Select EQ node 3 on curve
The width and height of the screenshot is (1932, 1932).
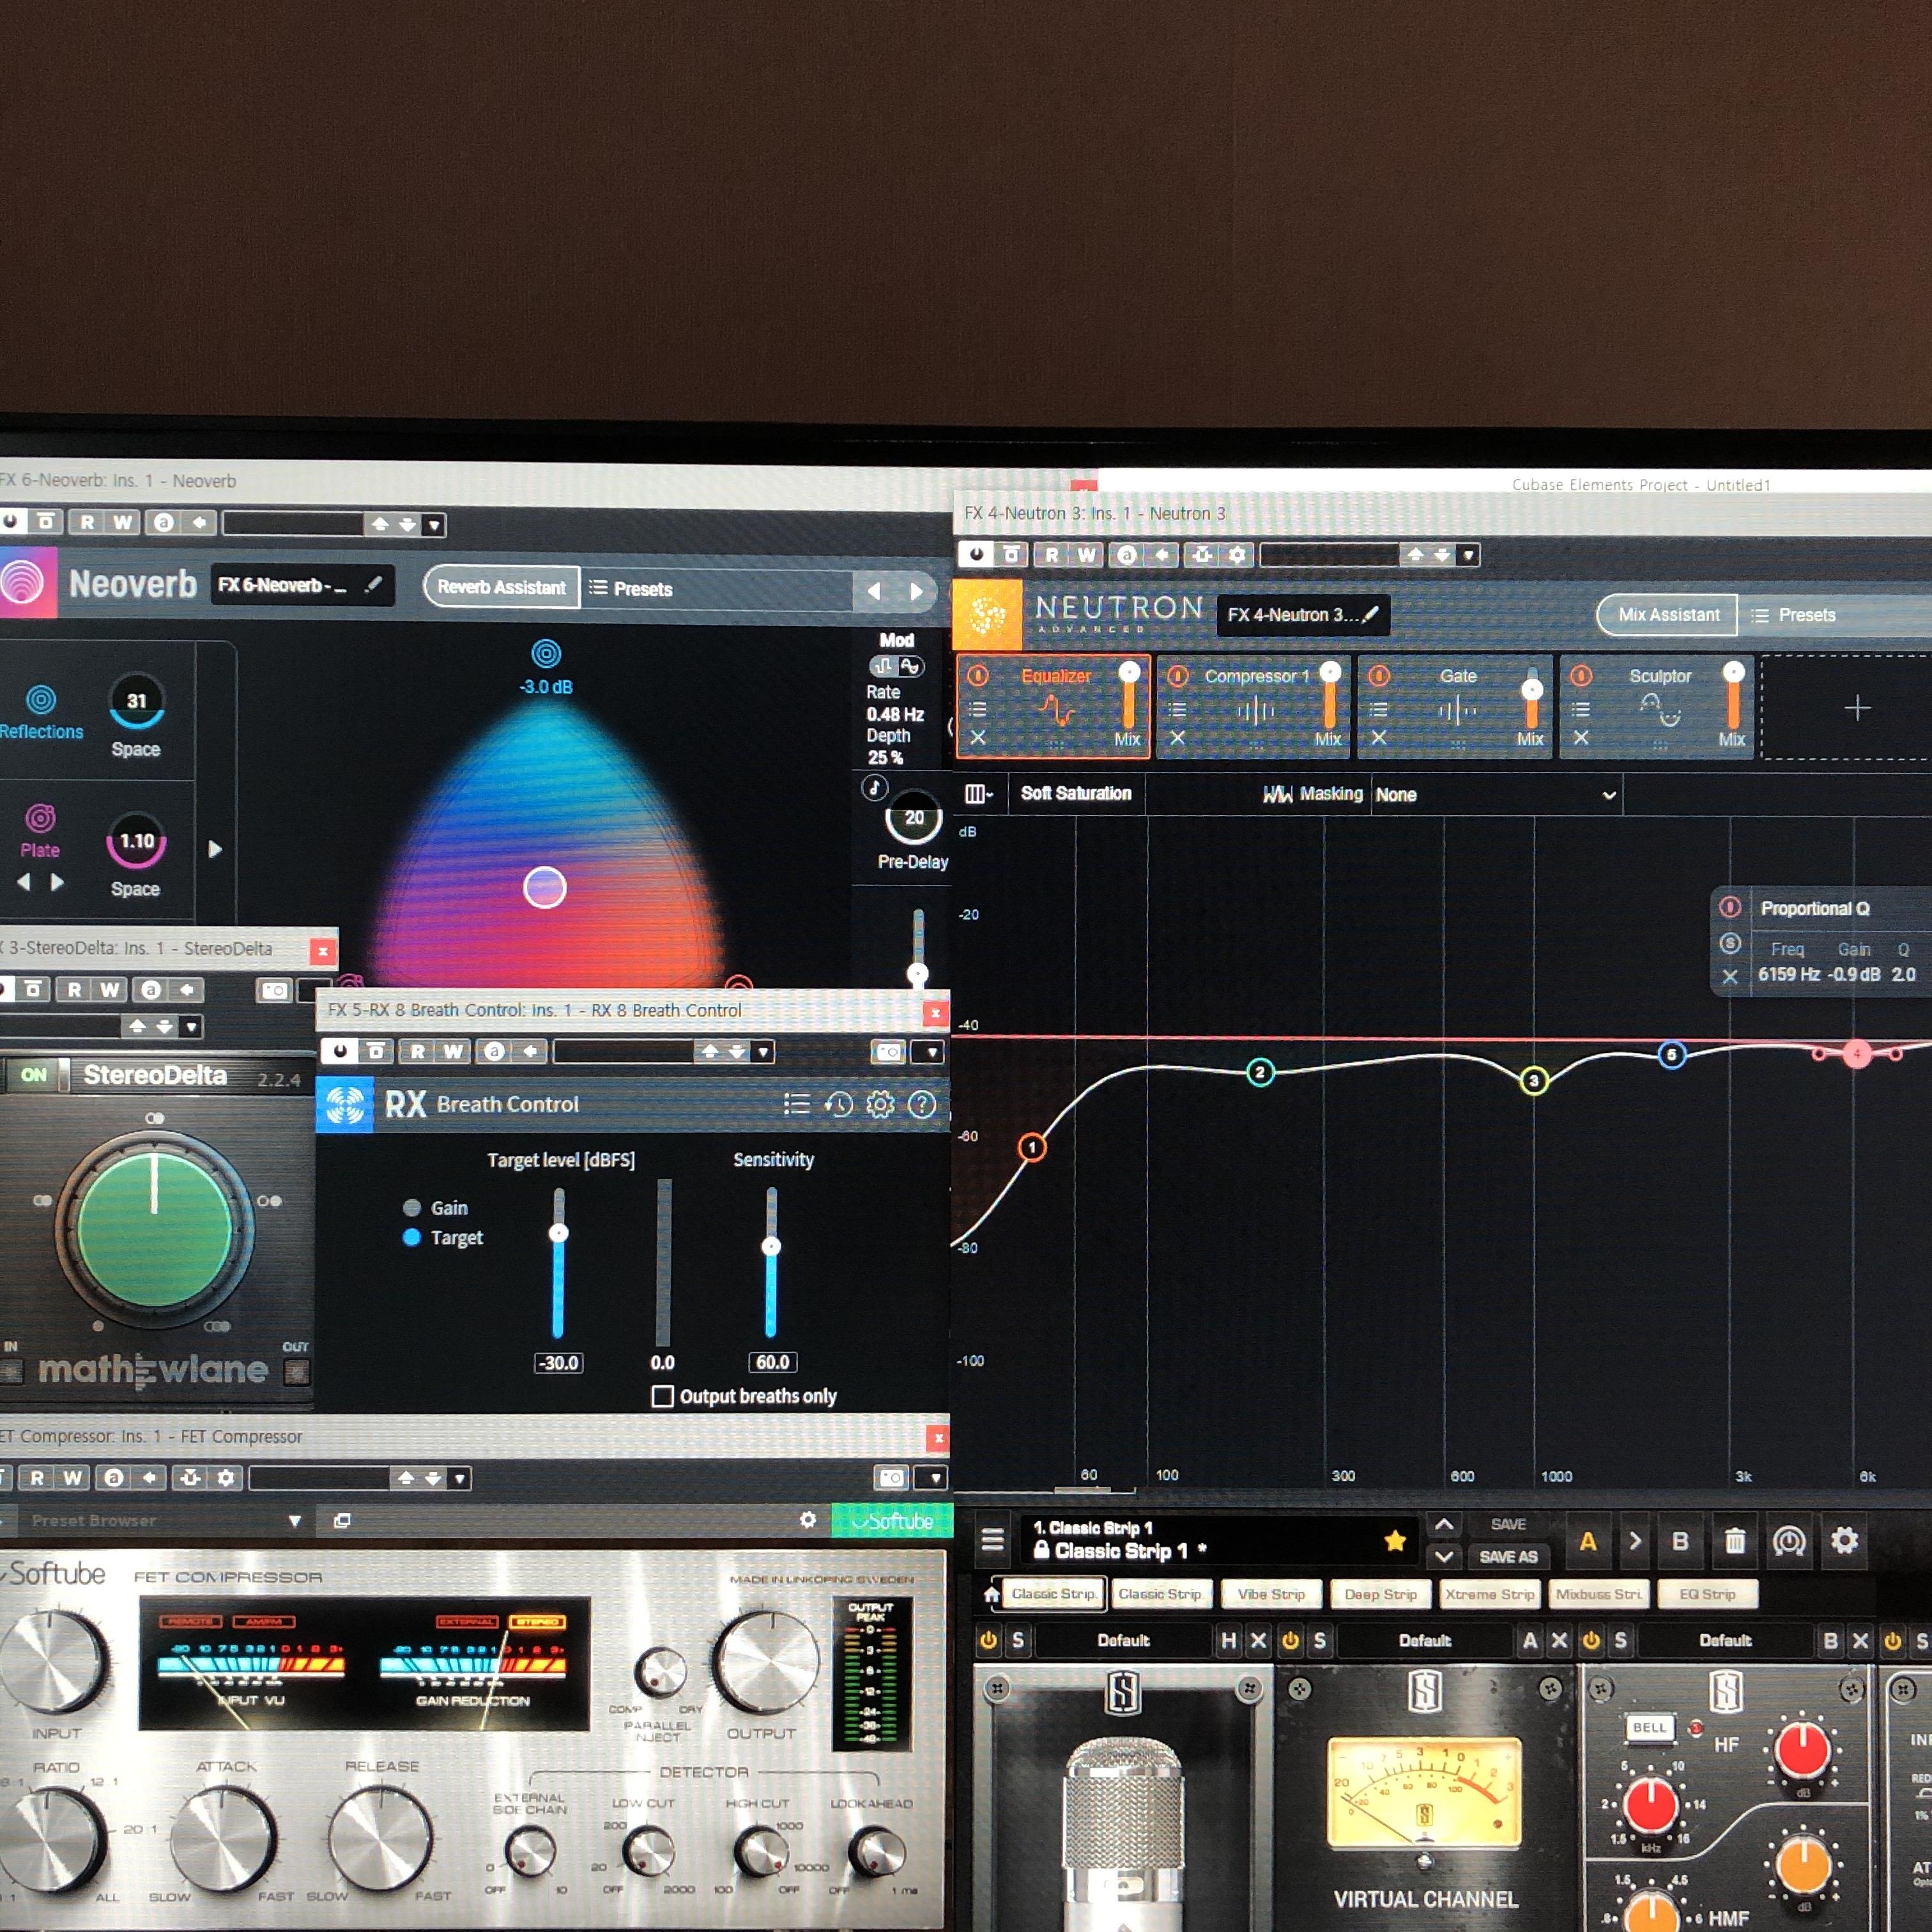(1533, 1081)
